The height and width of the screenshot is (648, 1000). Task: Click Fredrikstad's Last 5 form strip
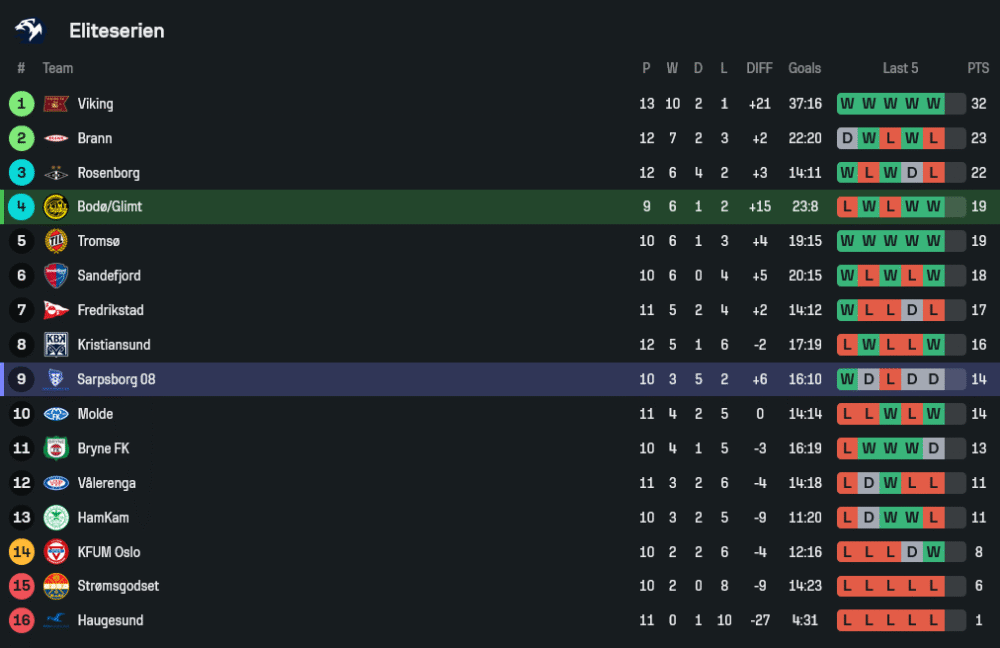tap(900, 311)
